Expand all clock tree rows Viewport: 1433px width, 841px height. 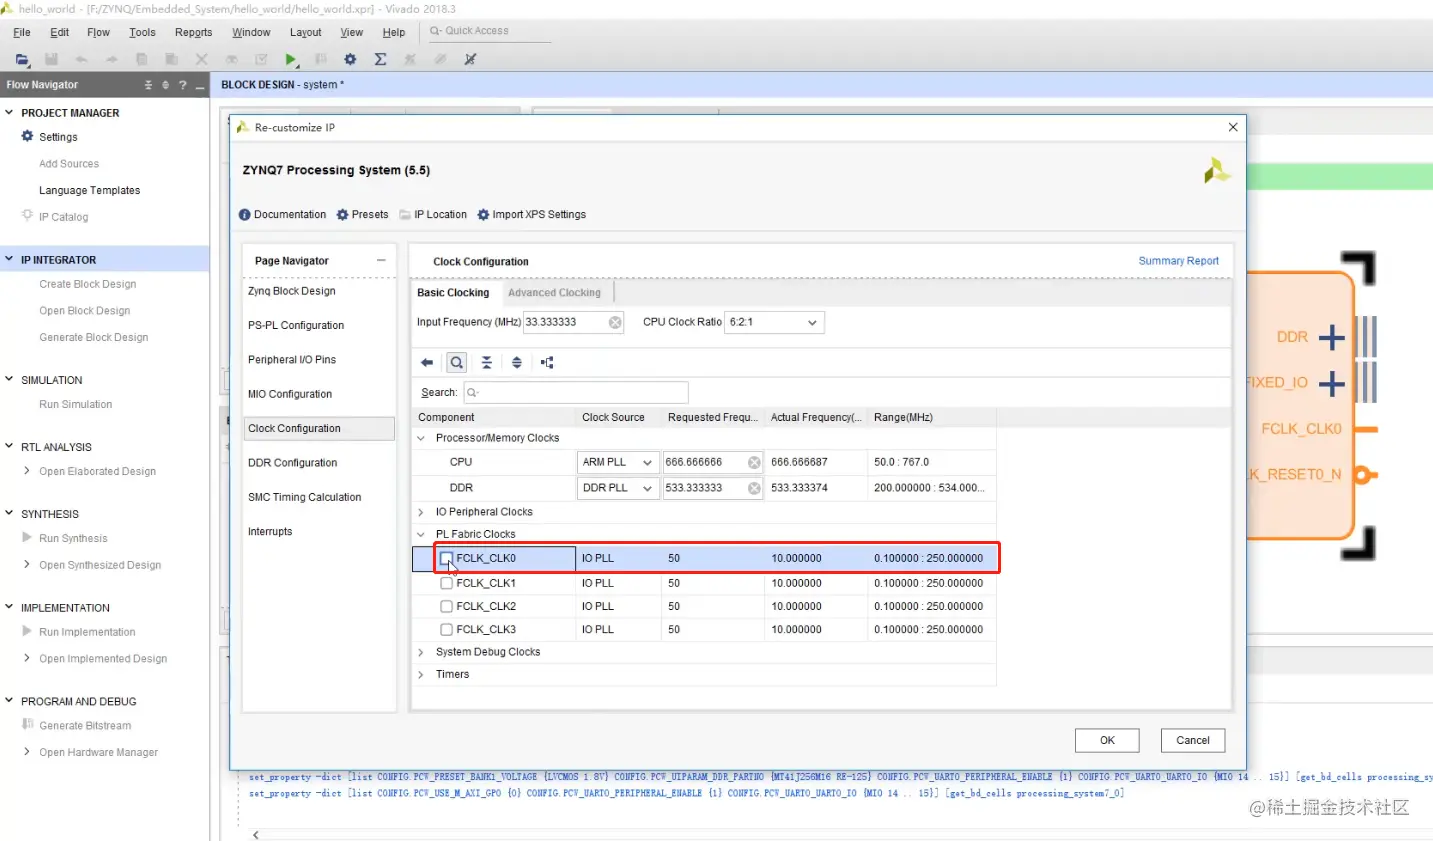pyautogui.click(x=517, y=363)
